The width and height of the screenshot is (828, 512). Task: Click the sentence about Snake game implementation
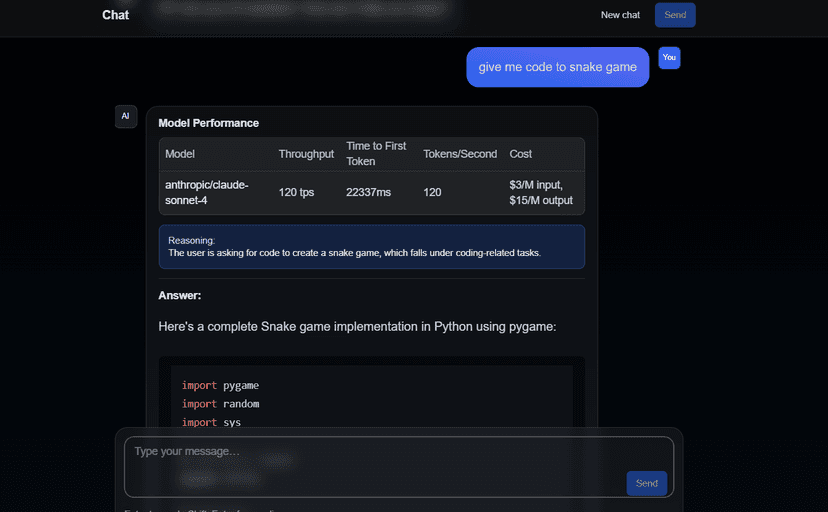[x=357, y=327]
